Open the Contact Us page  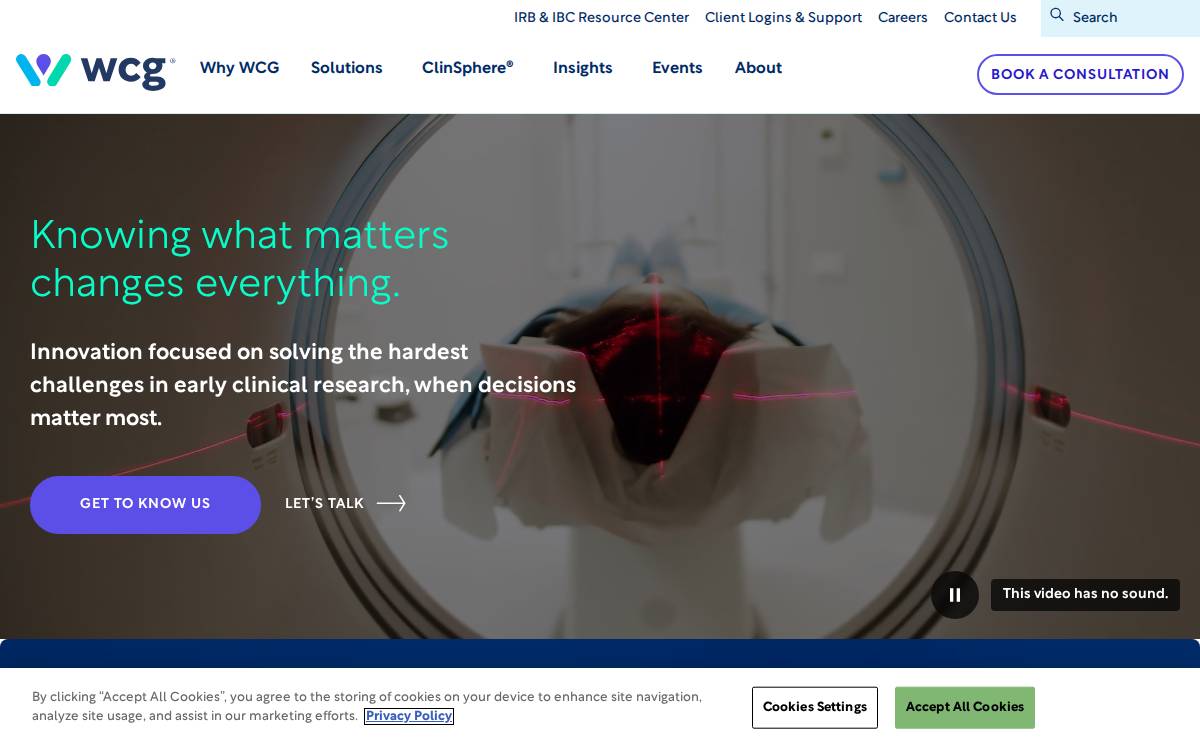coord(980,17)
